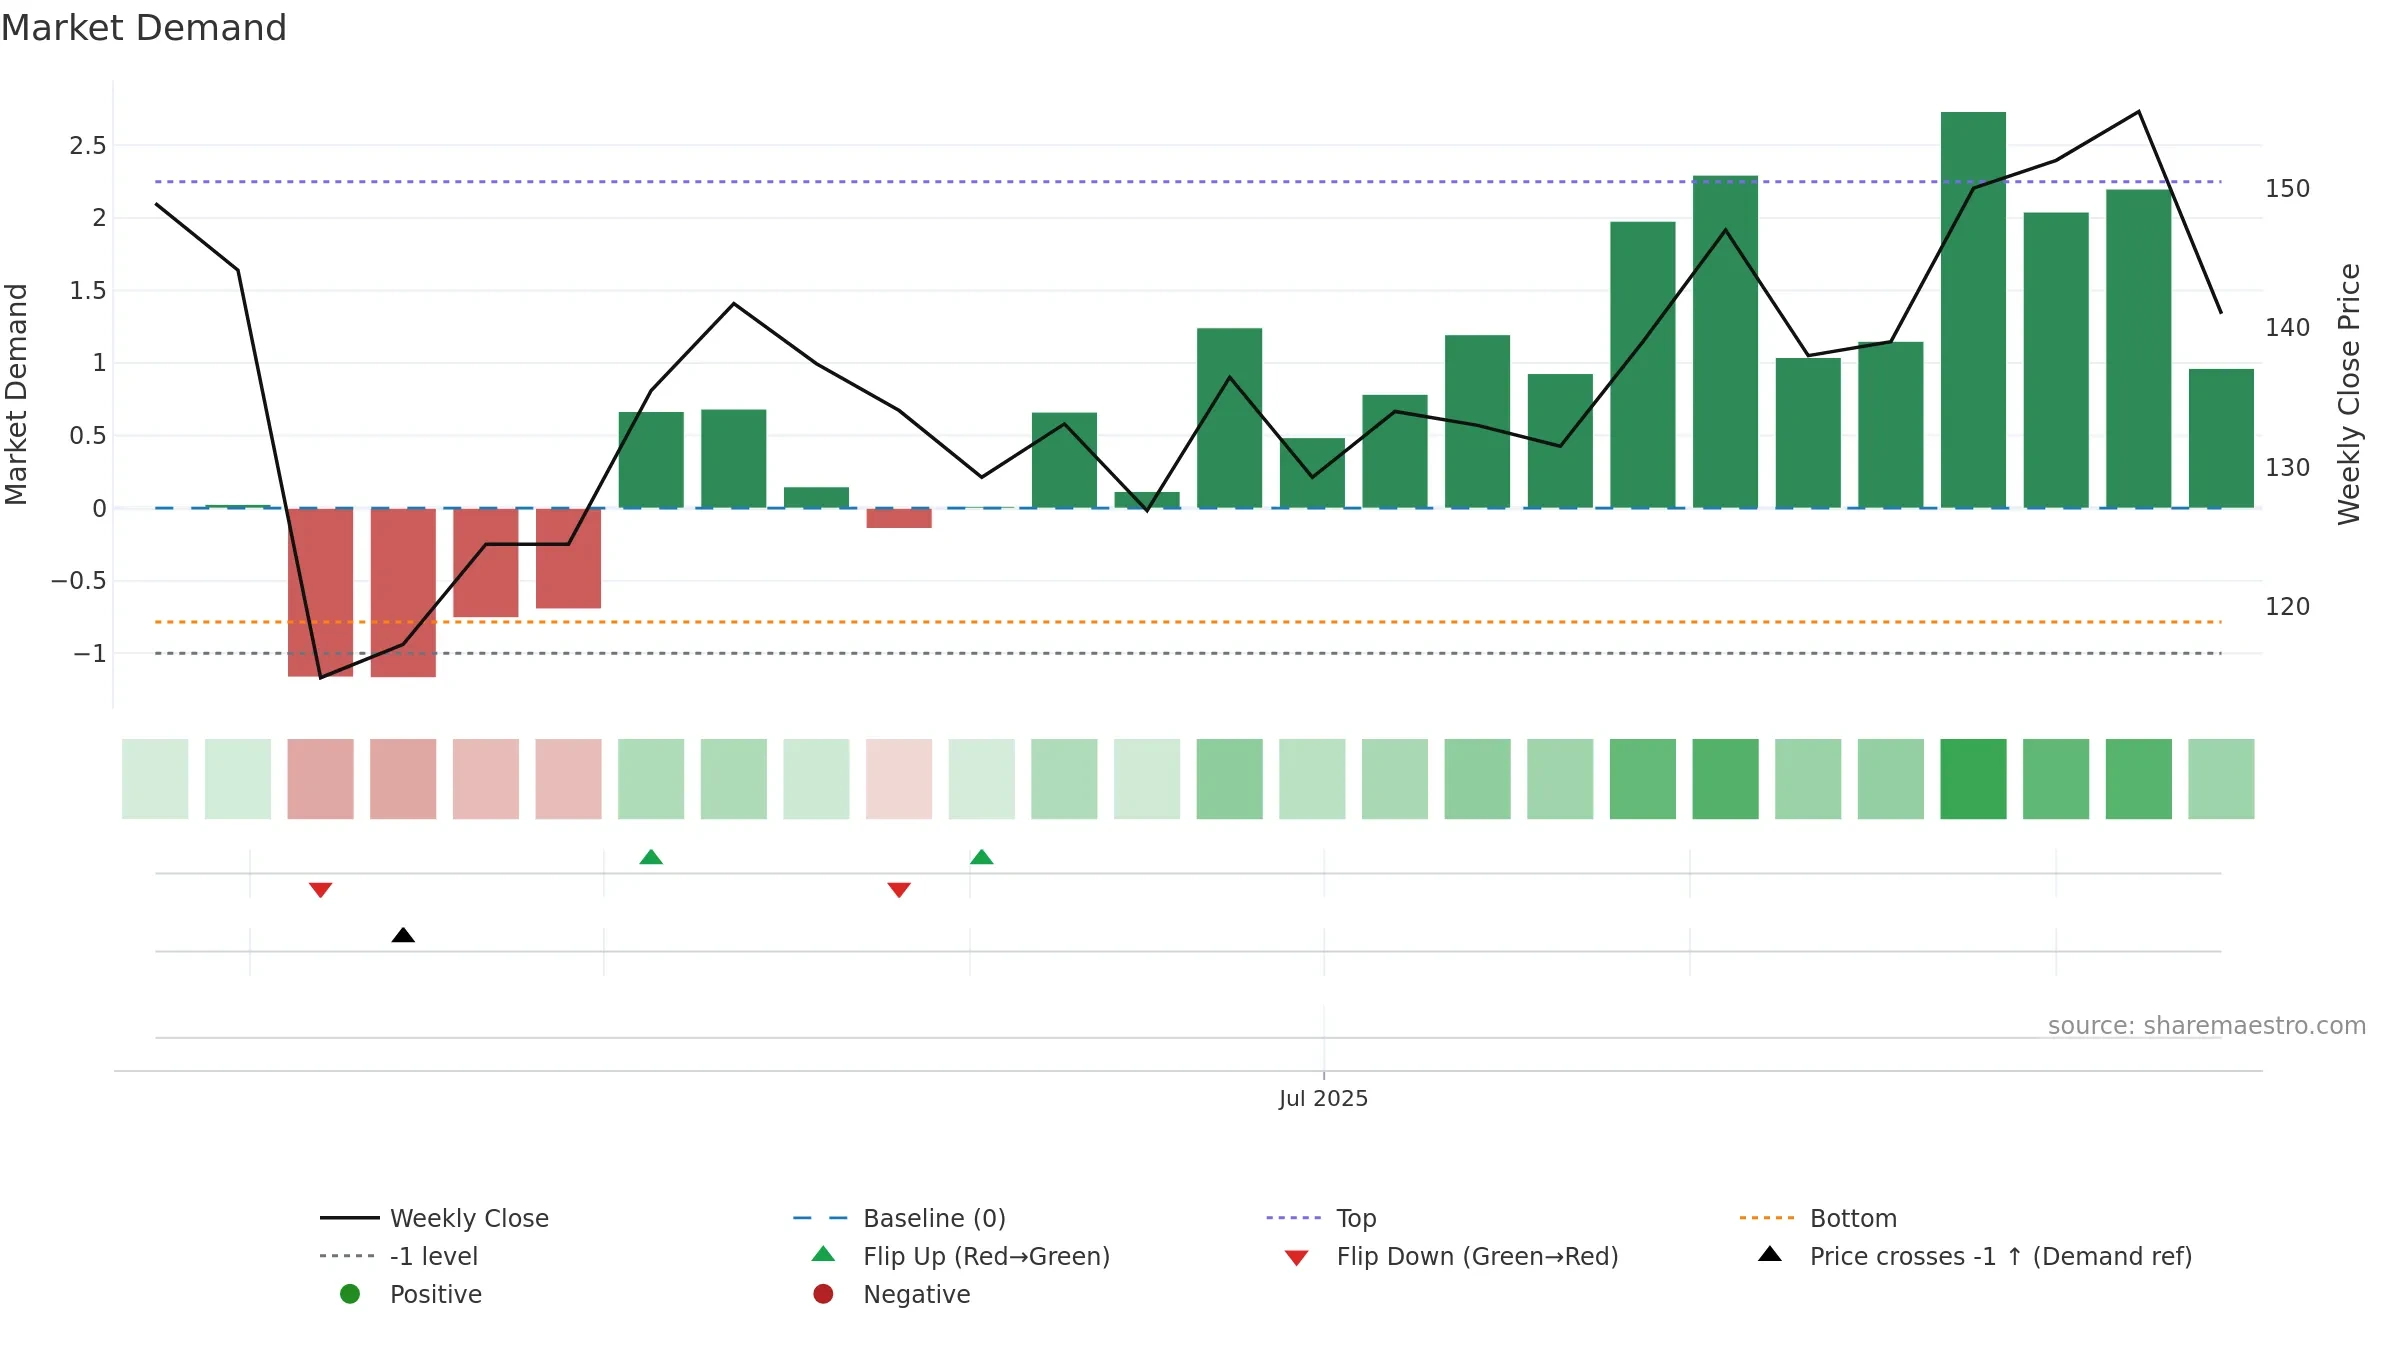The width and height of the screenshot is (2400, 1350).
Task: Click the tallest green demand bar
Action: tap(1973, 310)
